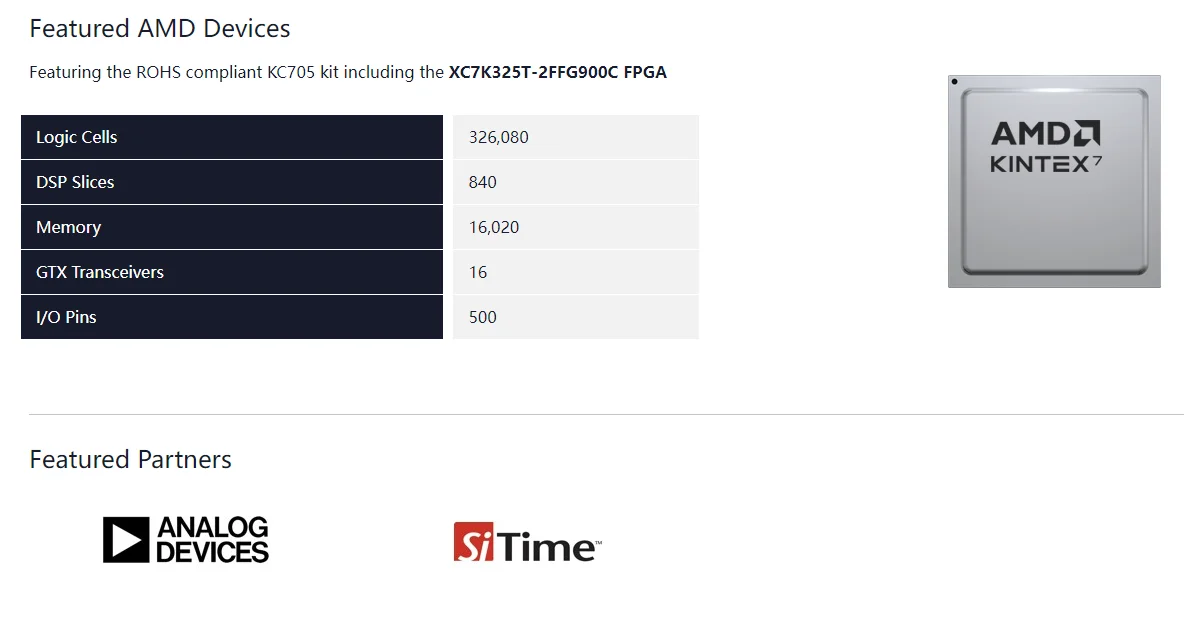Click the AMD Kintex 7 chip image

click(x=1054, y=181)
